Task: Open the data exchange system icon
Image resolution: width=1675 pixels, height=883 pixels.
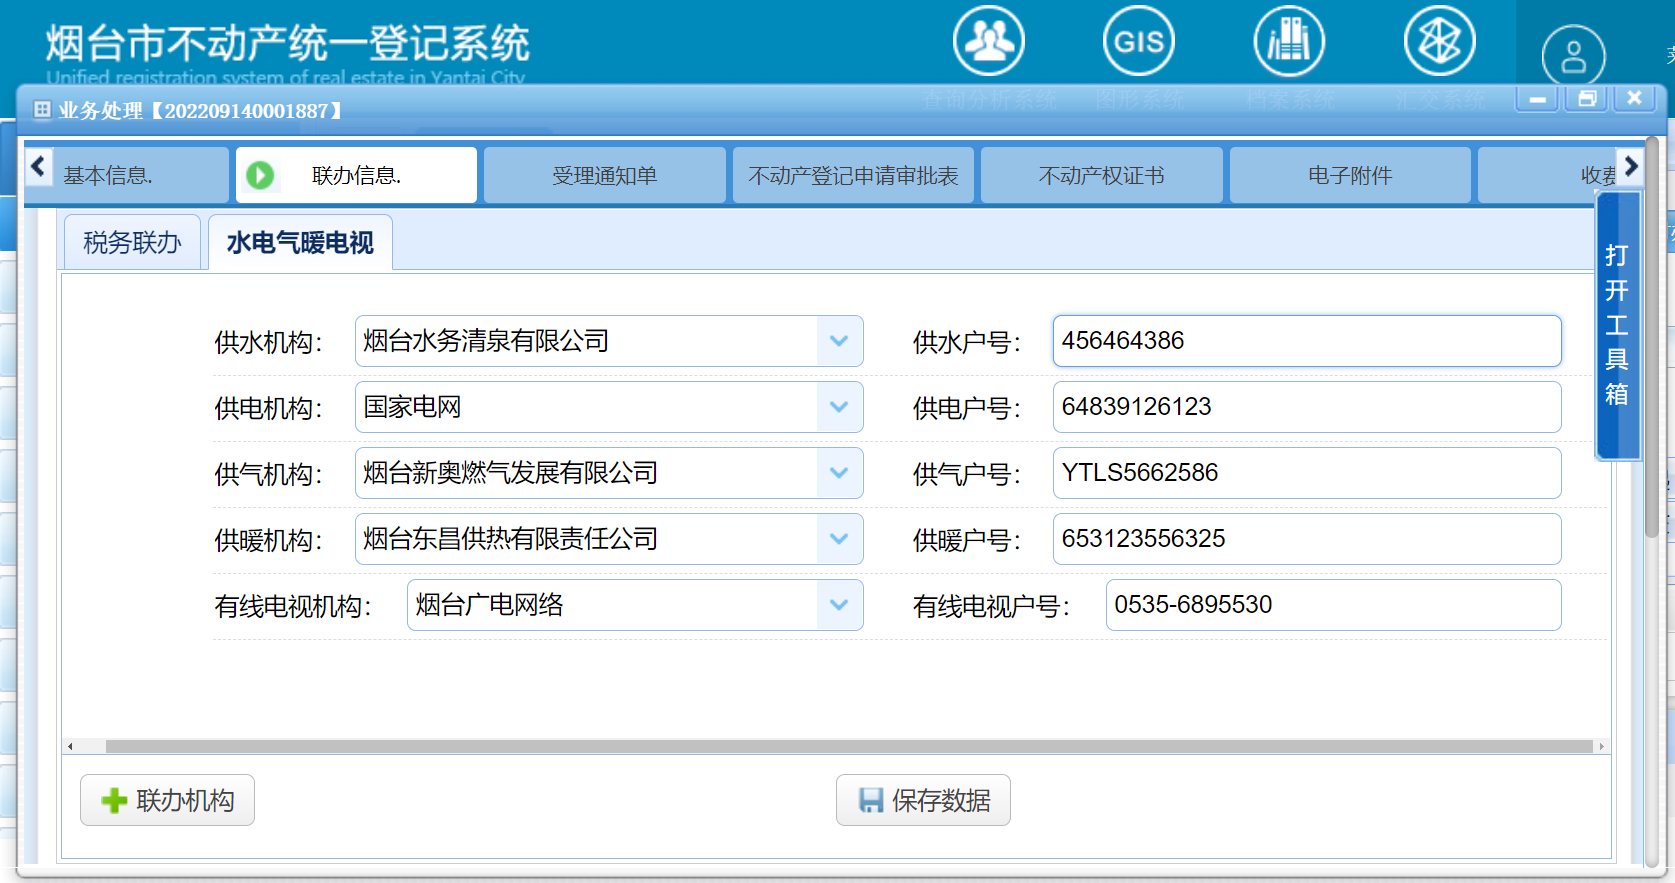Action: pos(1439,41)
